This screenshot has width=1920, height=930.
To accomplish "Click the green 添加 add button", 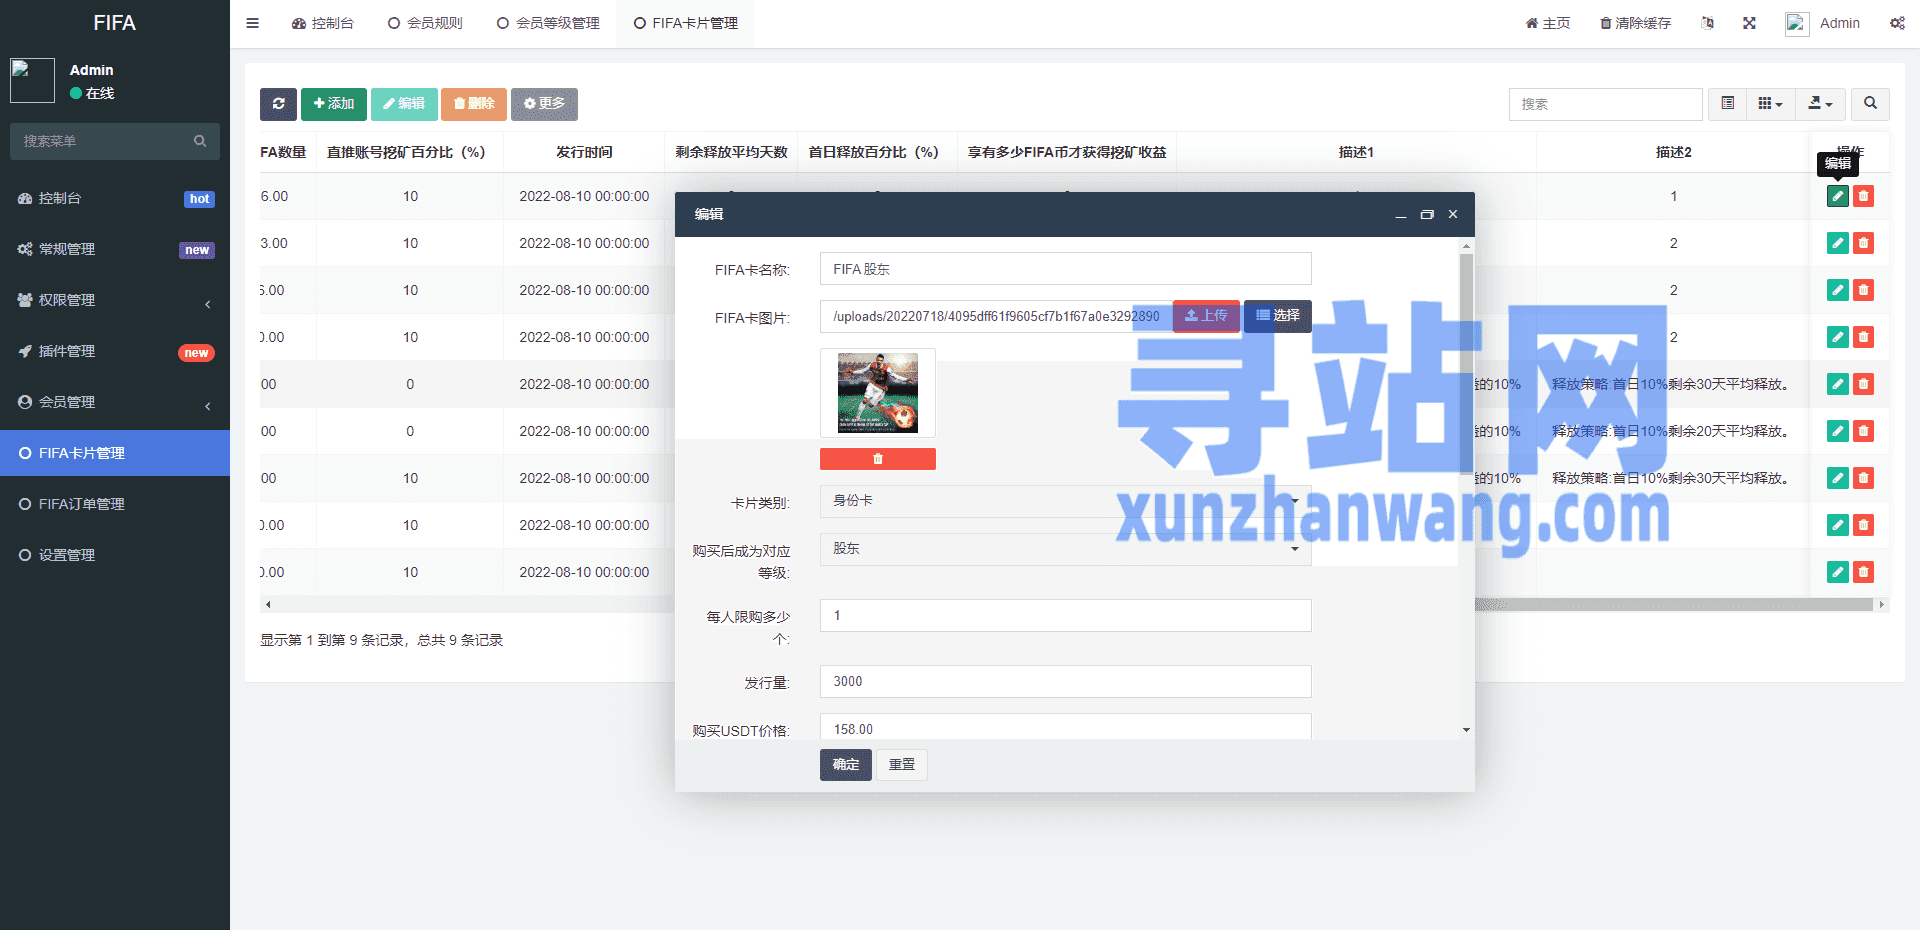I will pyautogui.click(x=334, y=104).
